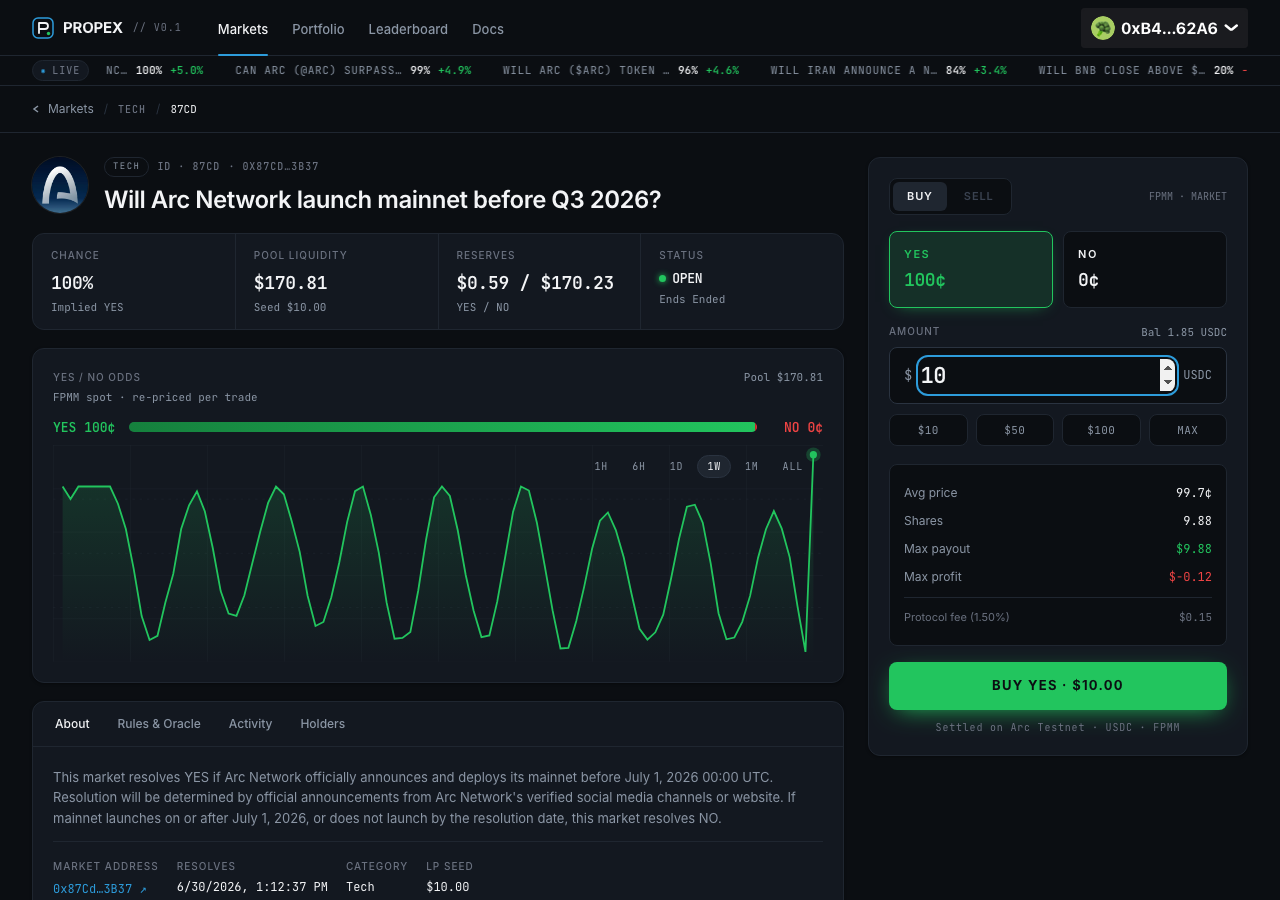Switch to the Activity tab
The width and height of the screenshot is (1280, 900).
[x=250, y=724]
